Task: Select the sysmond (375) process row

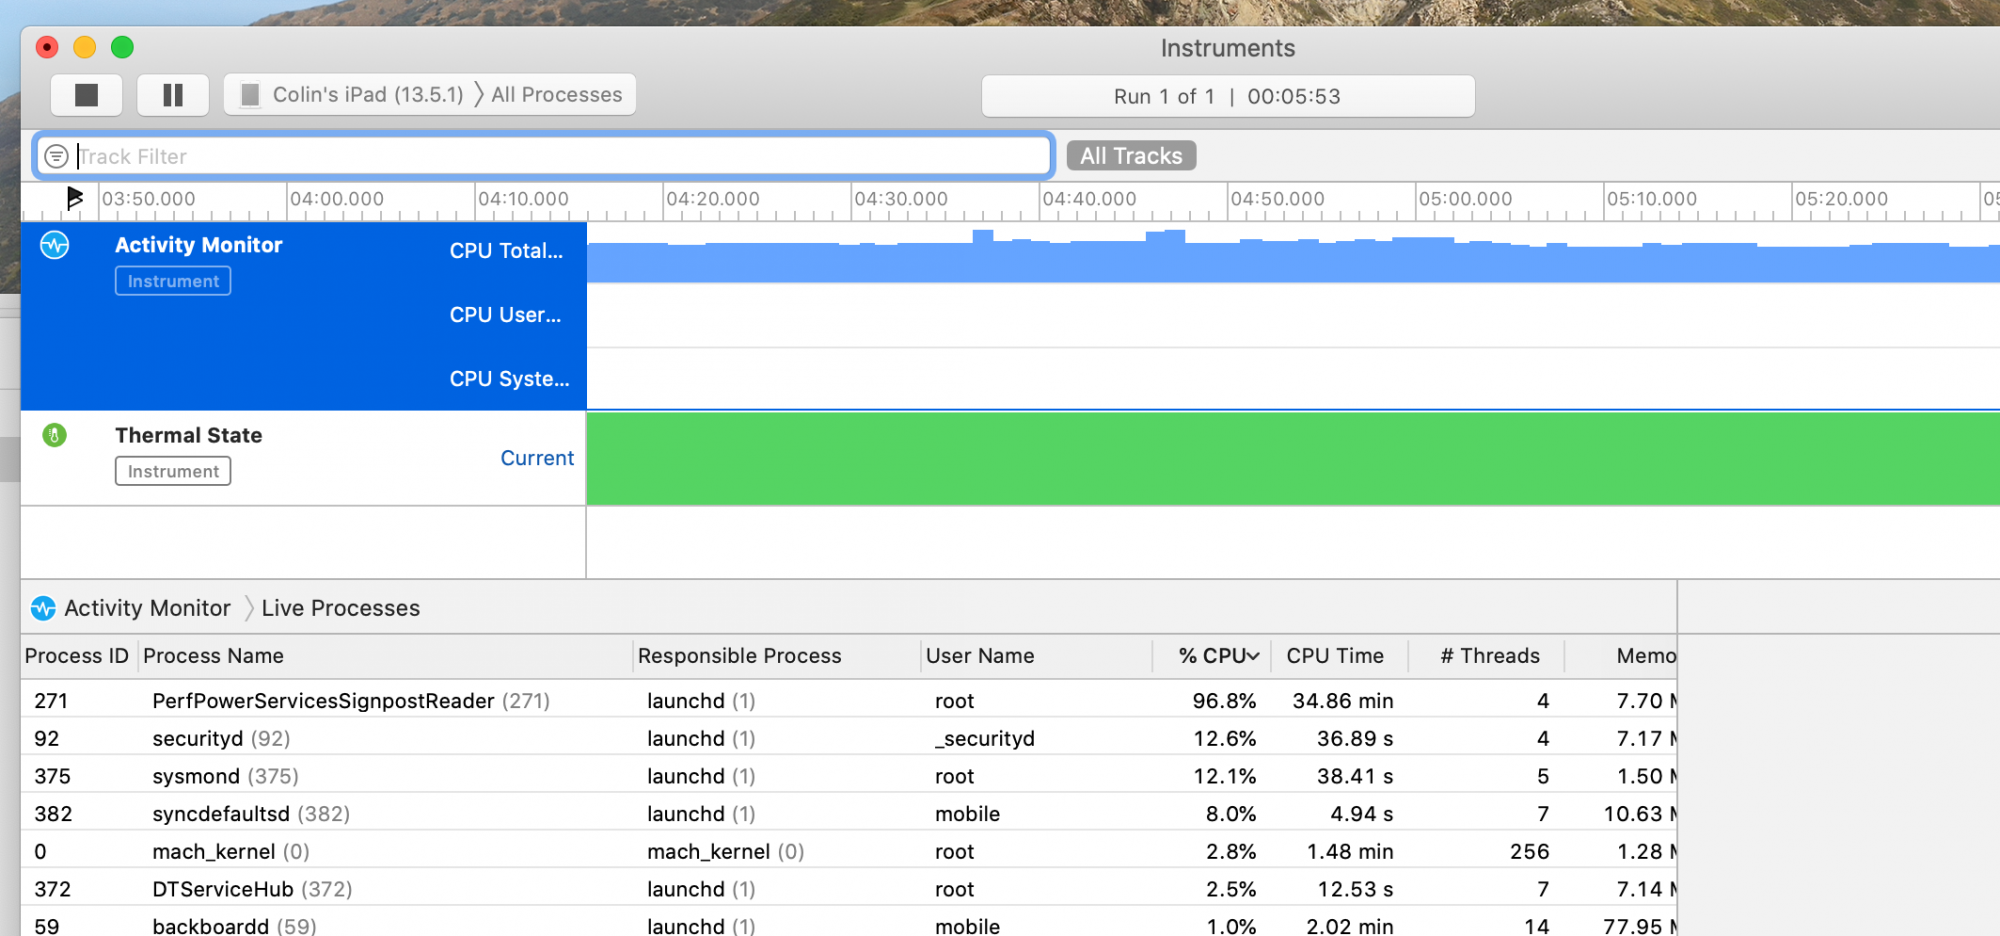Action: coord(848,777)
